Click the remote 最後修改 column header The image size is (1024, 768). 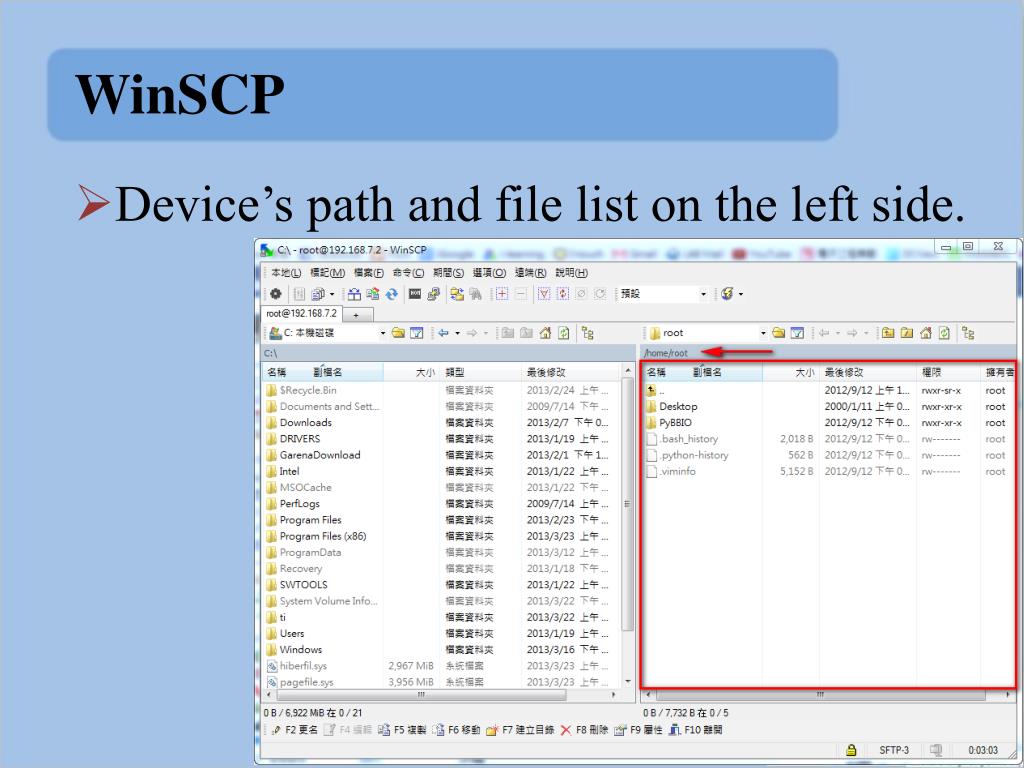pyautogui.click(x=867, y=372)
